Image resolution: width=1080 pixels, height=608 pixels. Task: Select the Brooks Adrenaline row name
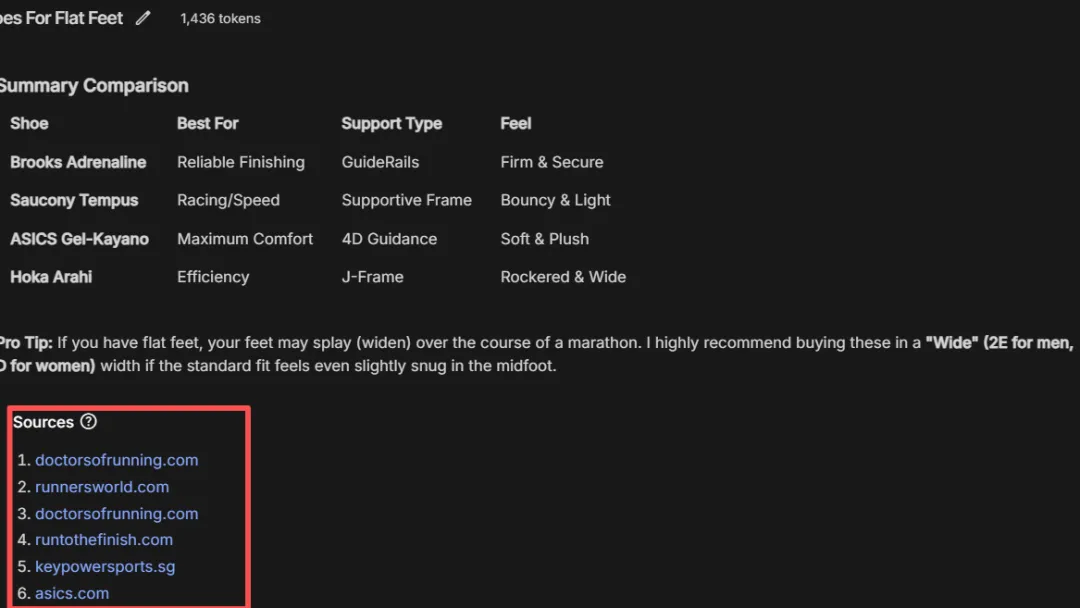pos(78,162)
